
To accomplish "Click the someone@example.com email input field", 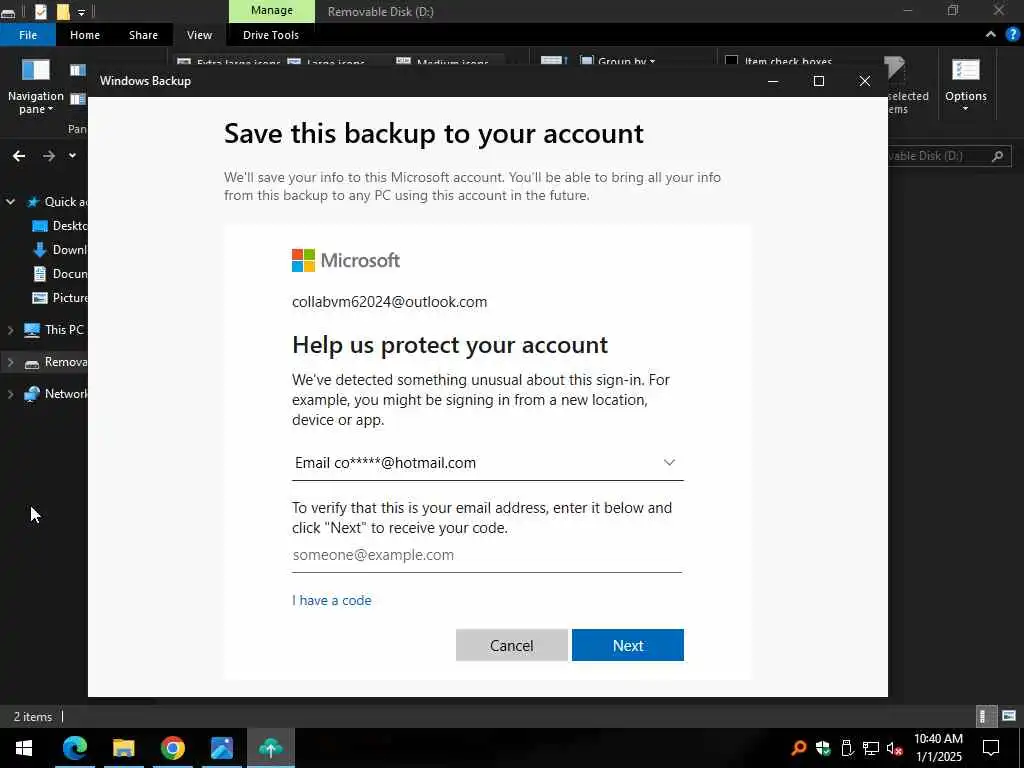I will coord(487,556).
